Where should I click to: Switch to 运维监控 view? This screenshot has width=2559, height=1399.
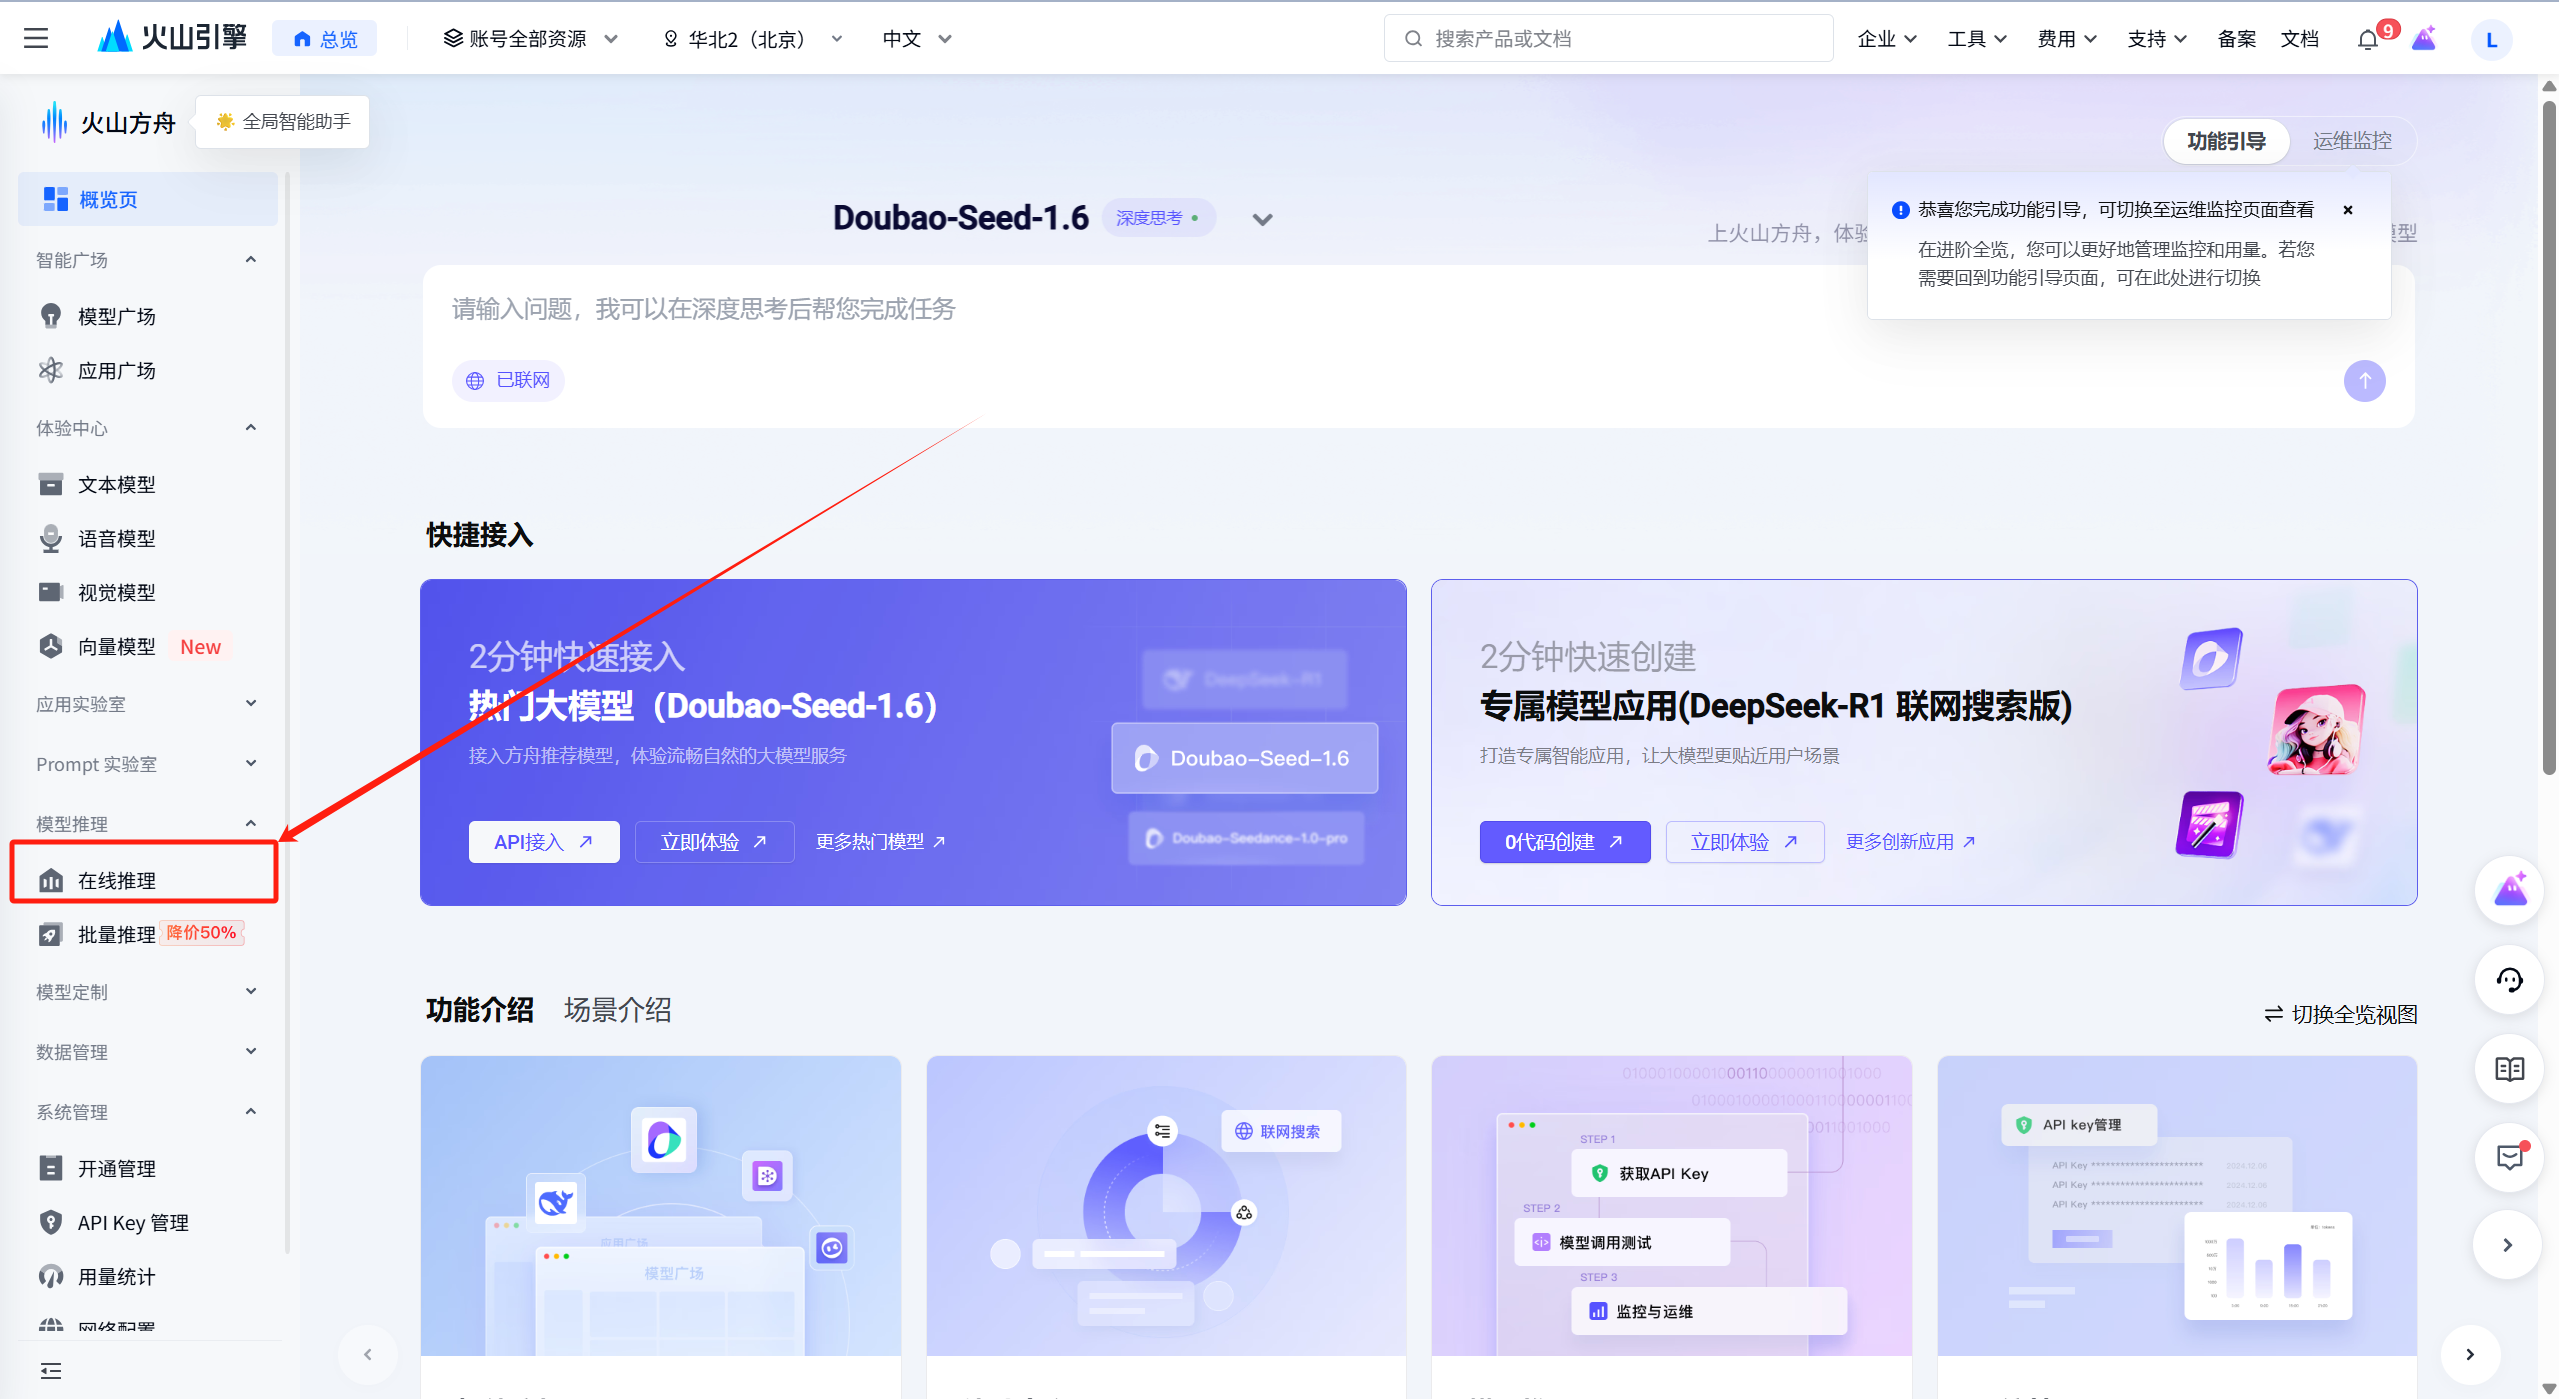click(2352, 141)
